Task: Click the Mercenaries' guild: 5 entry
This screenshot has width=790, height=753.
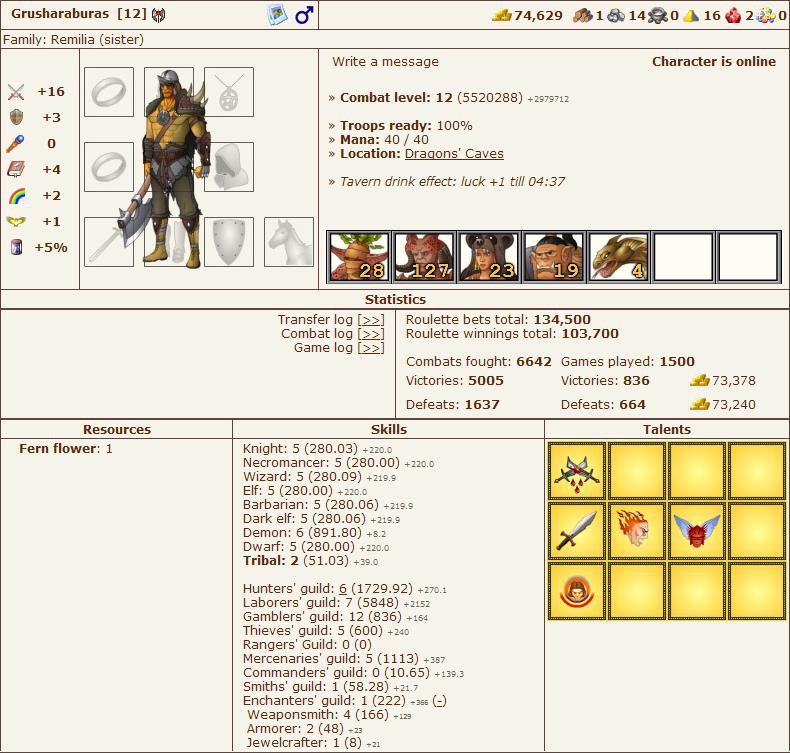Action: click(344, 659)
